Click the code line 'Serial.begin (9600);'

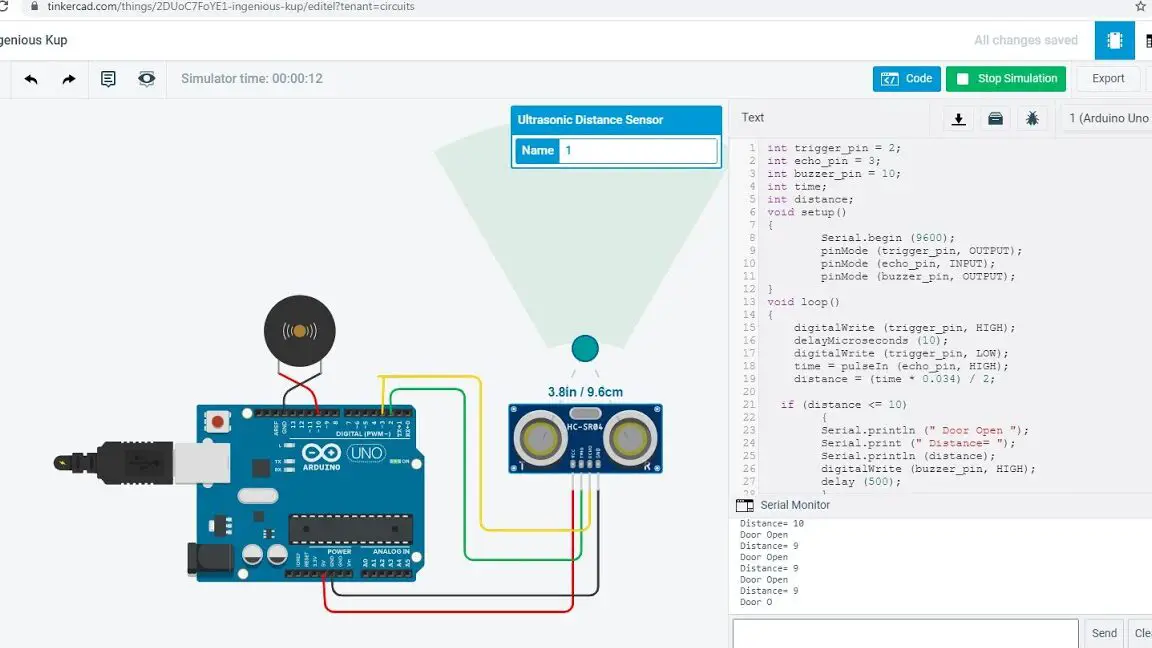pyautogui.click(x=888, y=237)
